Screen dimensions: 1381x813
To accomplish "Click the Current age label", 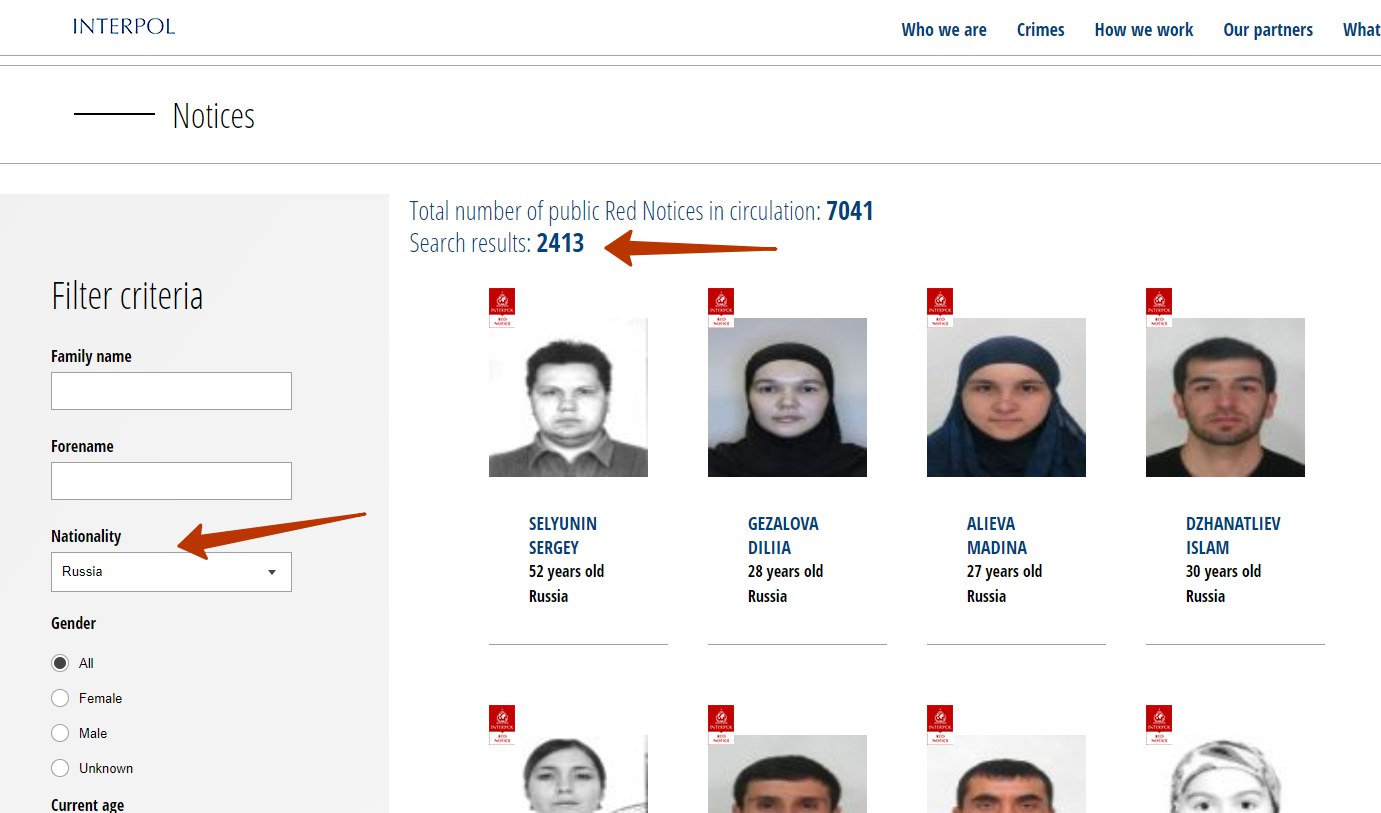I will [x=88, y=804].
